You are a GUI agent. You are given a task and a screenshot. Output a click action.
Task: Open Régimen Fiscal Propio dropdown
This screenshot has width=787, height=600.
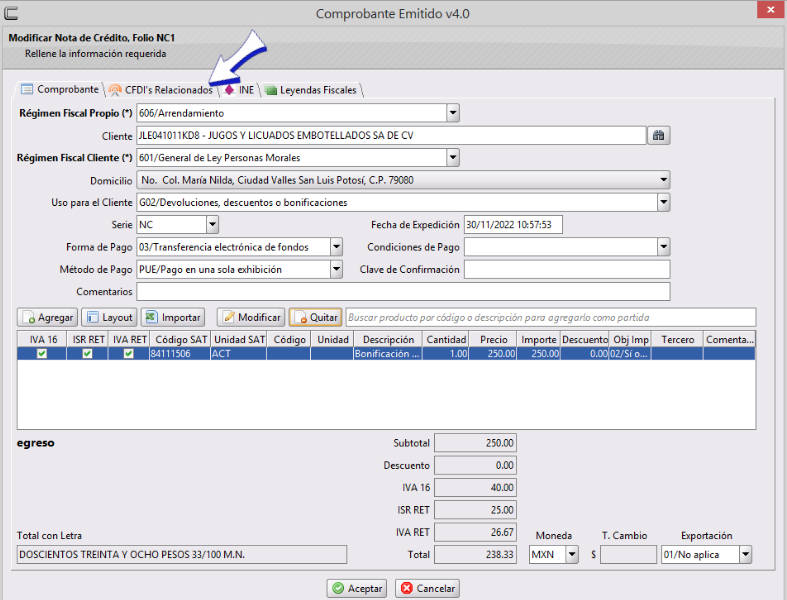pyautogui.click(x=453, y=113)
